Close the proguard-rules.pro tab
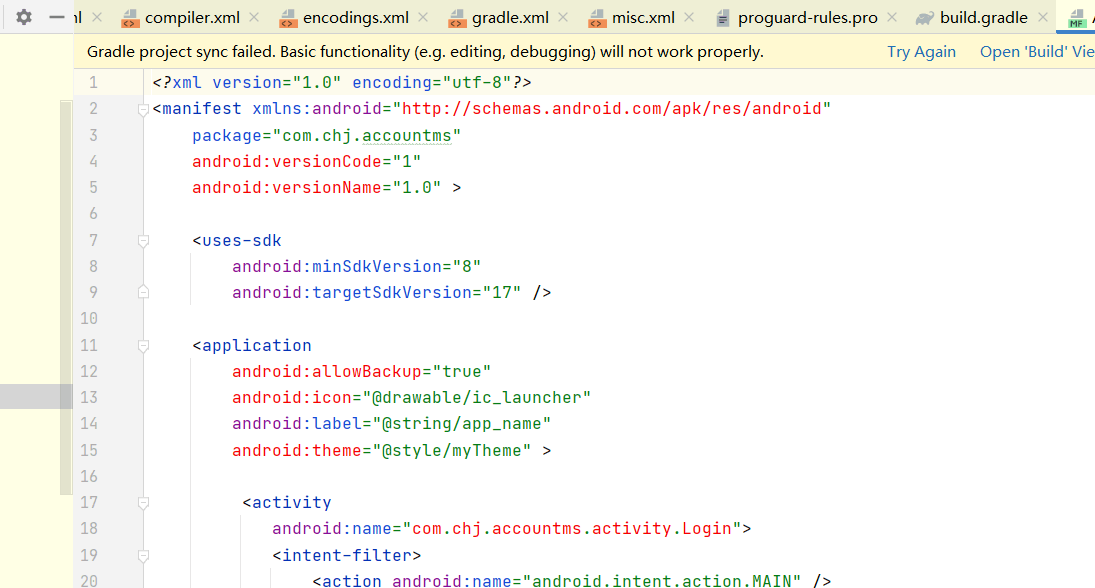Image resolution: width=1095 pixels, height=588 pixels. pos(892,17)
